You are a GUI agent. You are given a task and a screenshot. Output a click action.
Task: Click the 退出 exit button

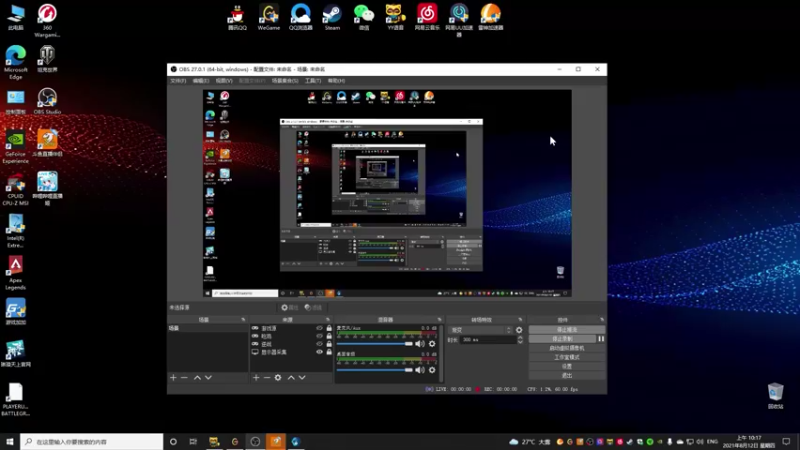click(567, 376)
